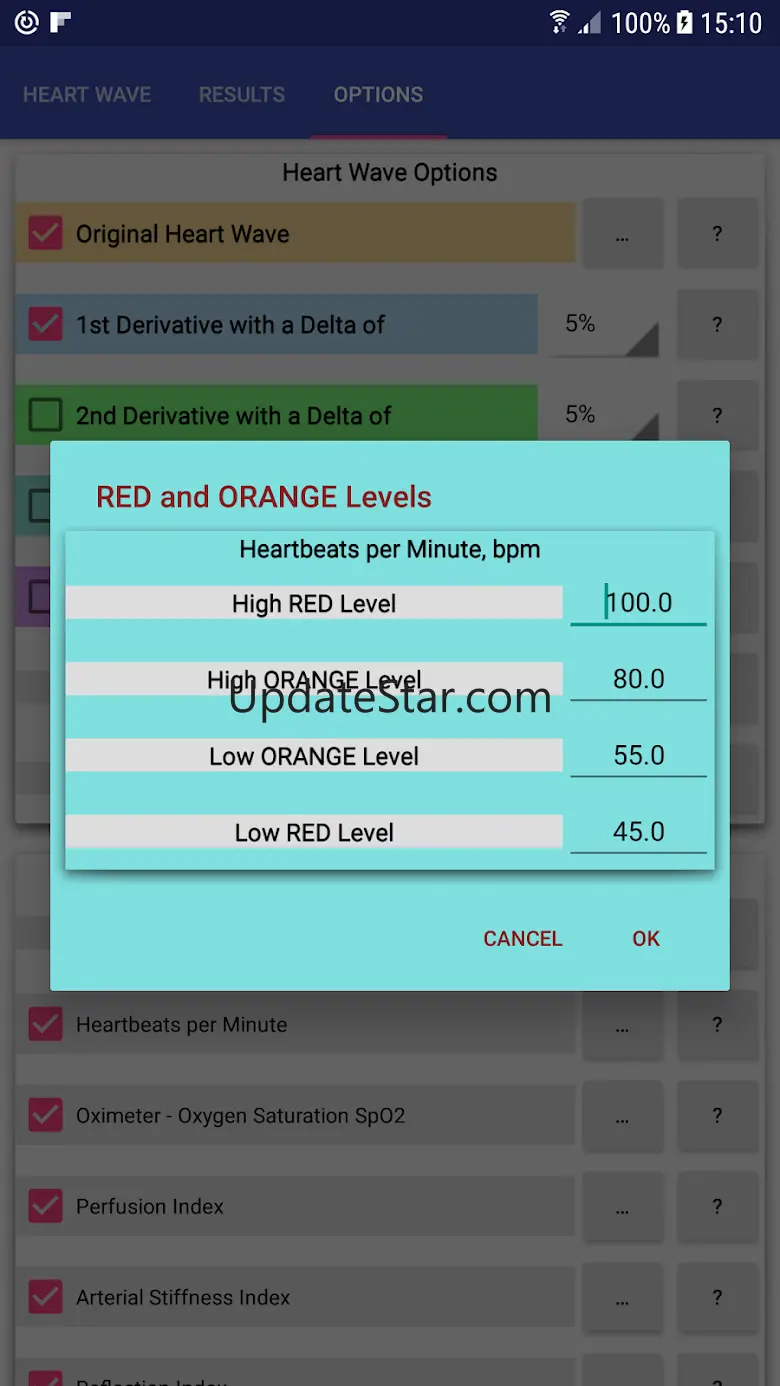Image resolution: width=780 pixels, height=1386 pixels.
Task: Open Arterial Stiffness Index settings button
Action: click(x=623, y=1297)
